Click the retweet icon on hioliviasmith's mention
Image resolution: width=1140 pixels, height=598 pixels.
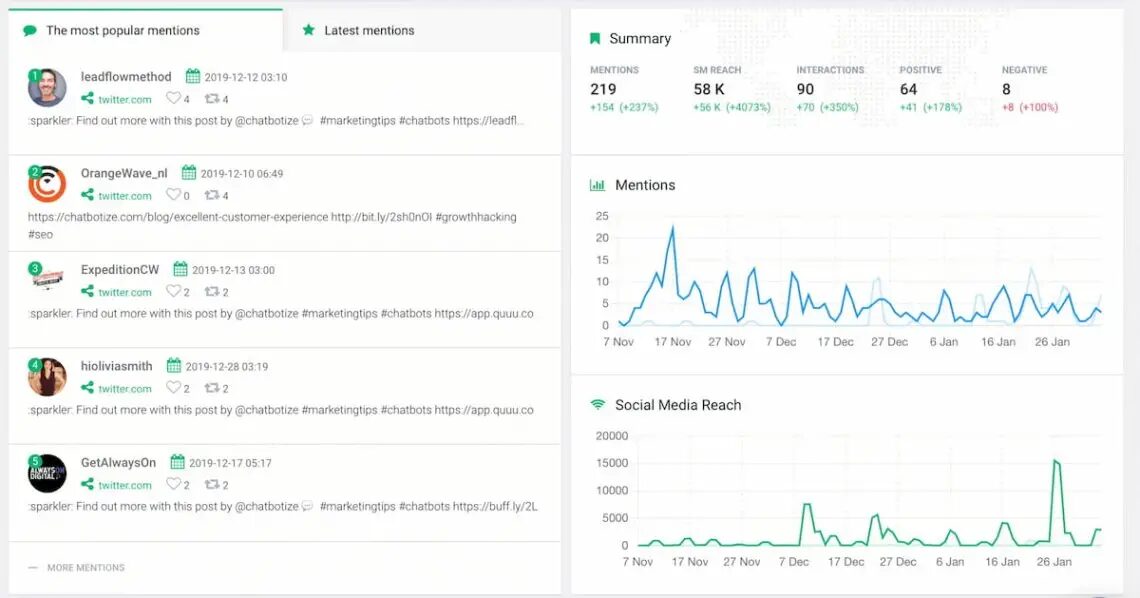tap(214, 388)
